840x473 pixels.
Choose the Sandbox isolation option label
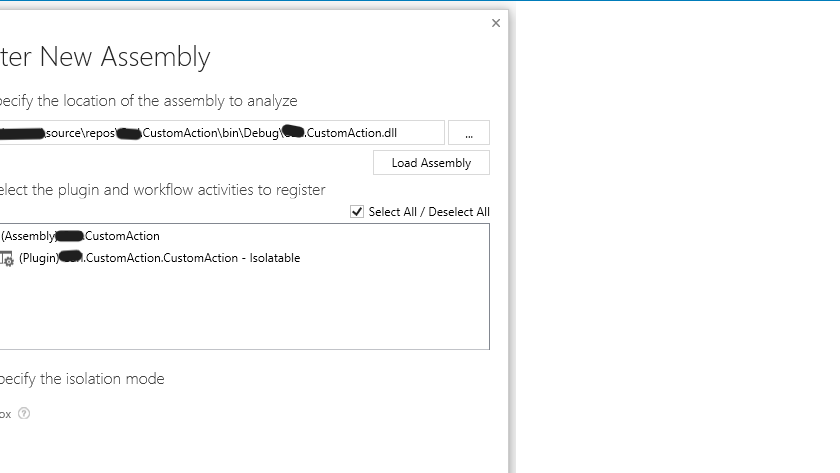pos(5,414)
